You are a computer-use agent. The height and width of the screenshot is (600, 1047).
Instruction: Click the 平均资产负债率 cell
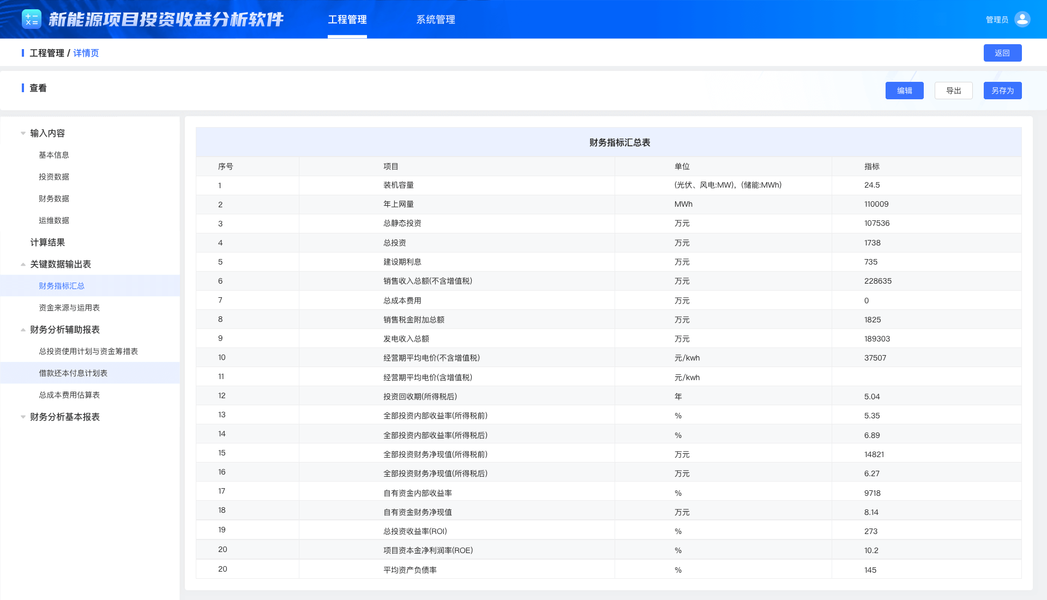click(410, 570)
